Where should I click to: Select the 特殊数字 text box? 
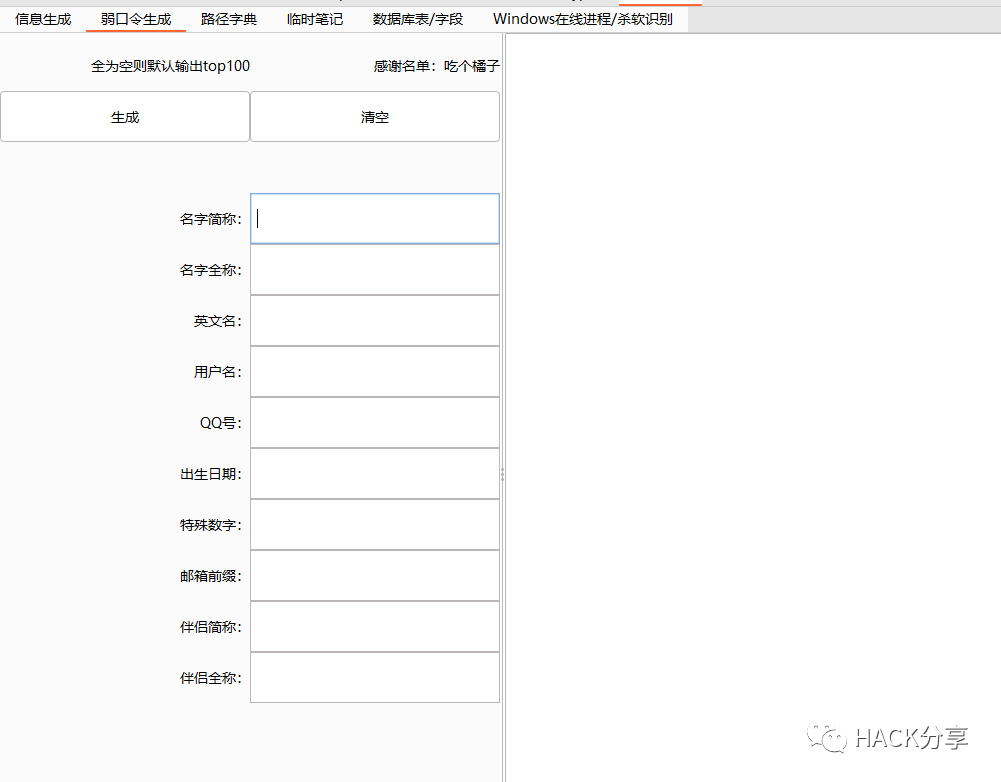pyautogui.click(x=375, y=525)
